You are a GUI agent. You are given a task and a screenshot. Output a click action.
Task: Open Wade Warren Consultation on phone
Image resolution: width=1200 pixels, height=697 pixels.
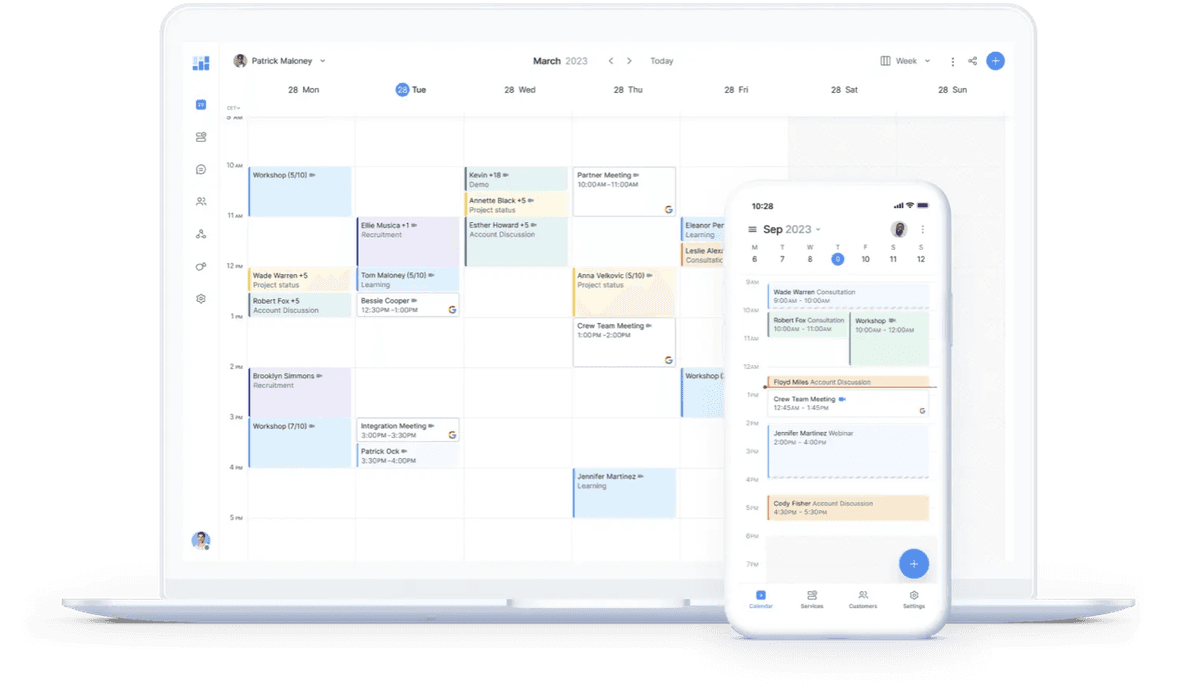(x=848, y=296)
